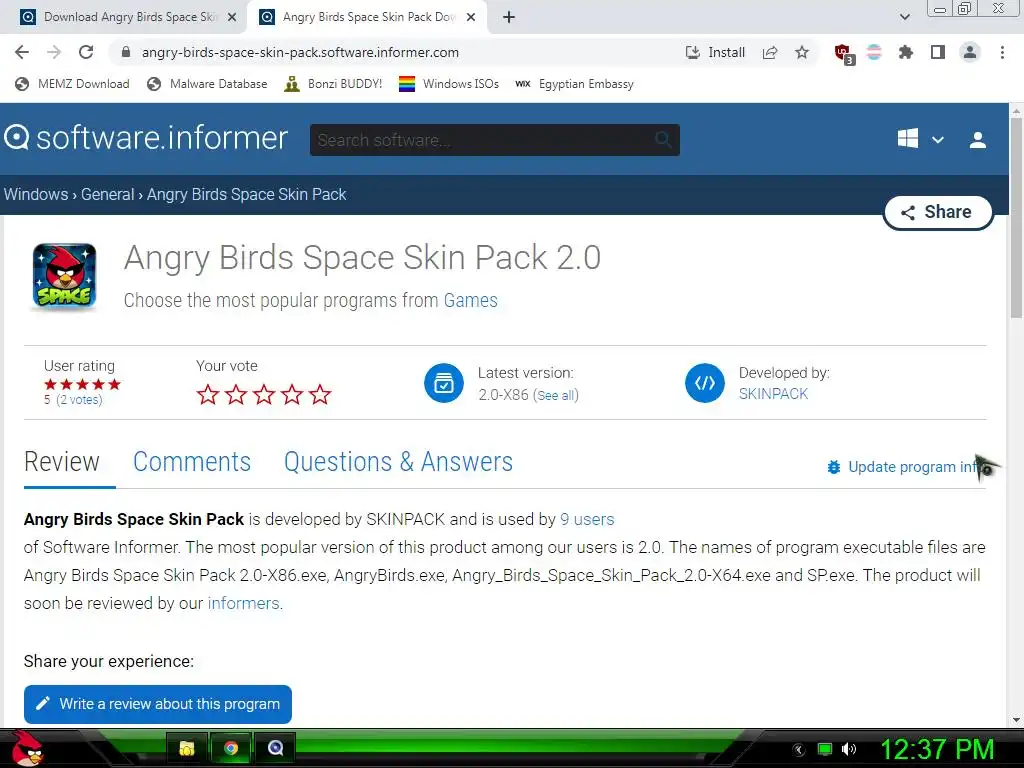Open the Bonzi BUDDY! bookmark
Screen dimensions: 1024x768
click(x=333, y=84)
